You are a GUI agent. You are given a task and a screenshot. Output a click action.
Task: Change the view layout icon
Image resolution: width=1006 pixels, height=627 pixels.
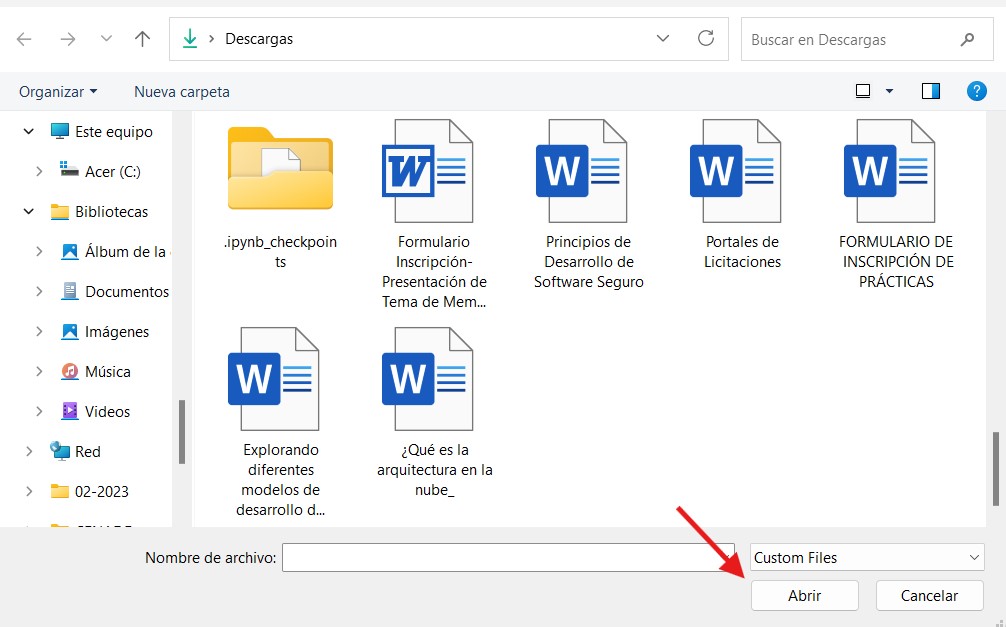863,91
